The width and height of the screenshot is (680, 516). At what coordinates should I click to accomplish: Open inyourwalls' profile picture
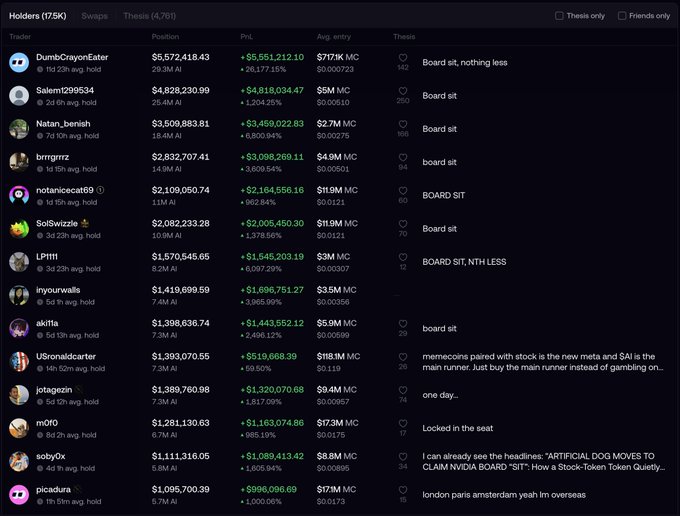(19, 295)
